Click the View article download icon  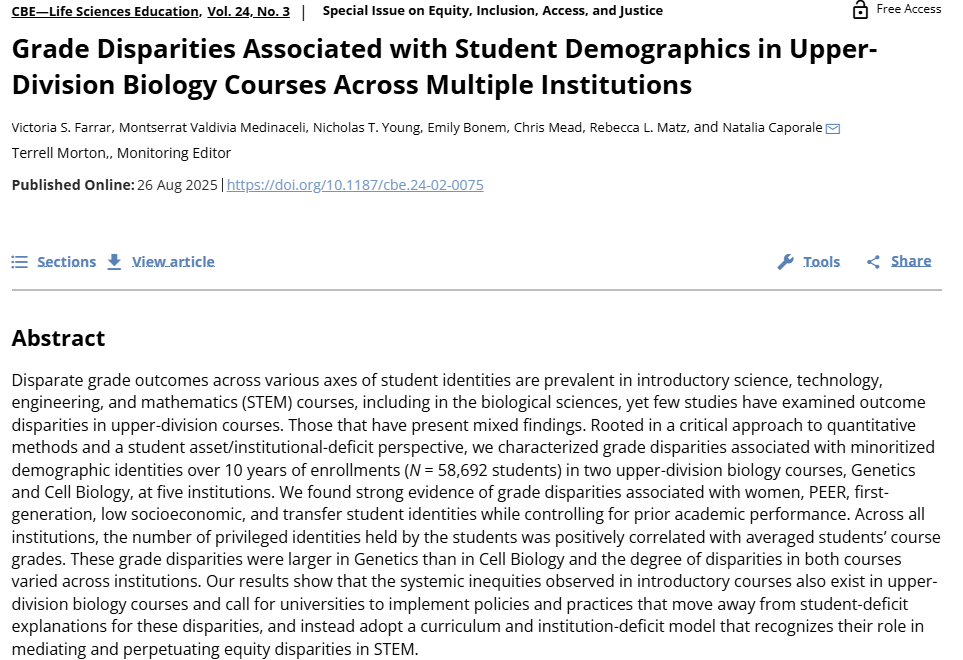tap(114, 261)
